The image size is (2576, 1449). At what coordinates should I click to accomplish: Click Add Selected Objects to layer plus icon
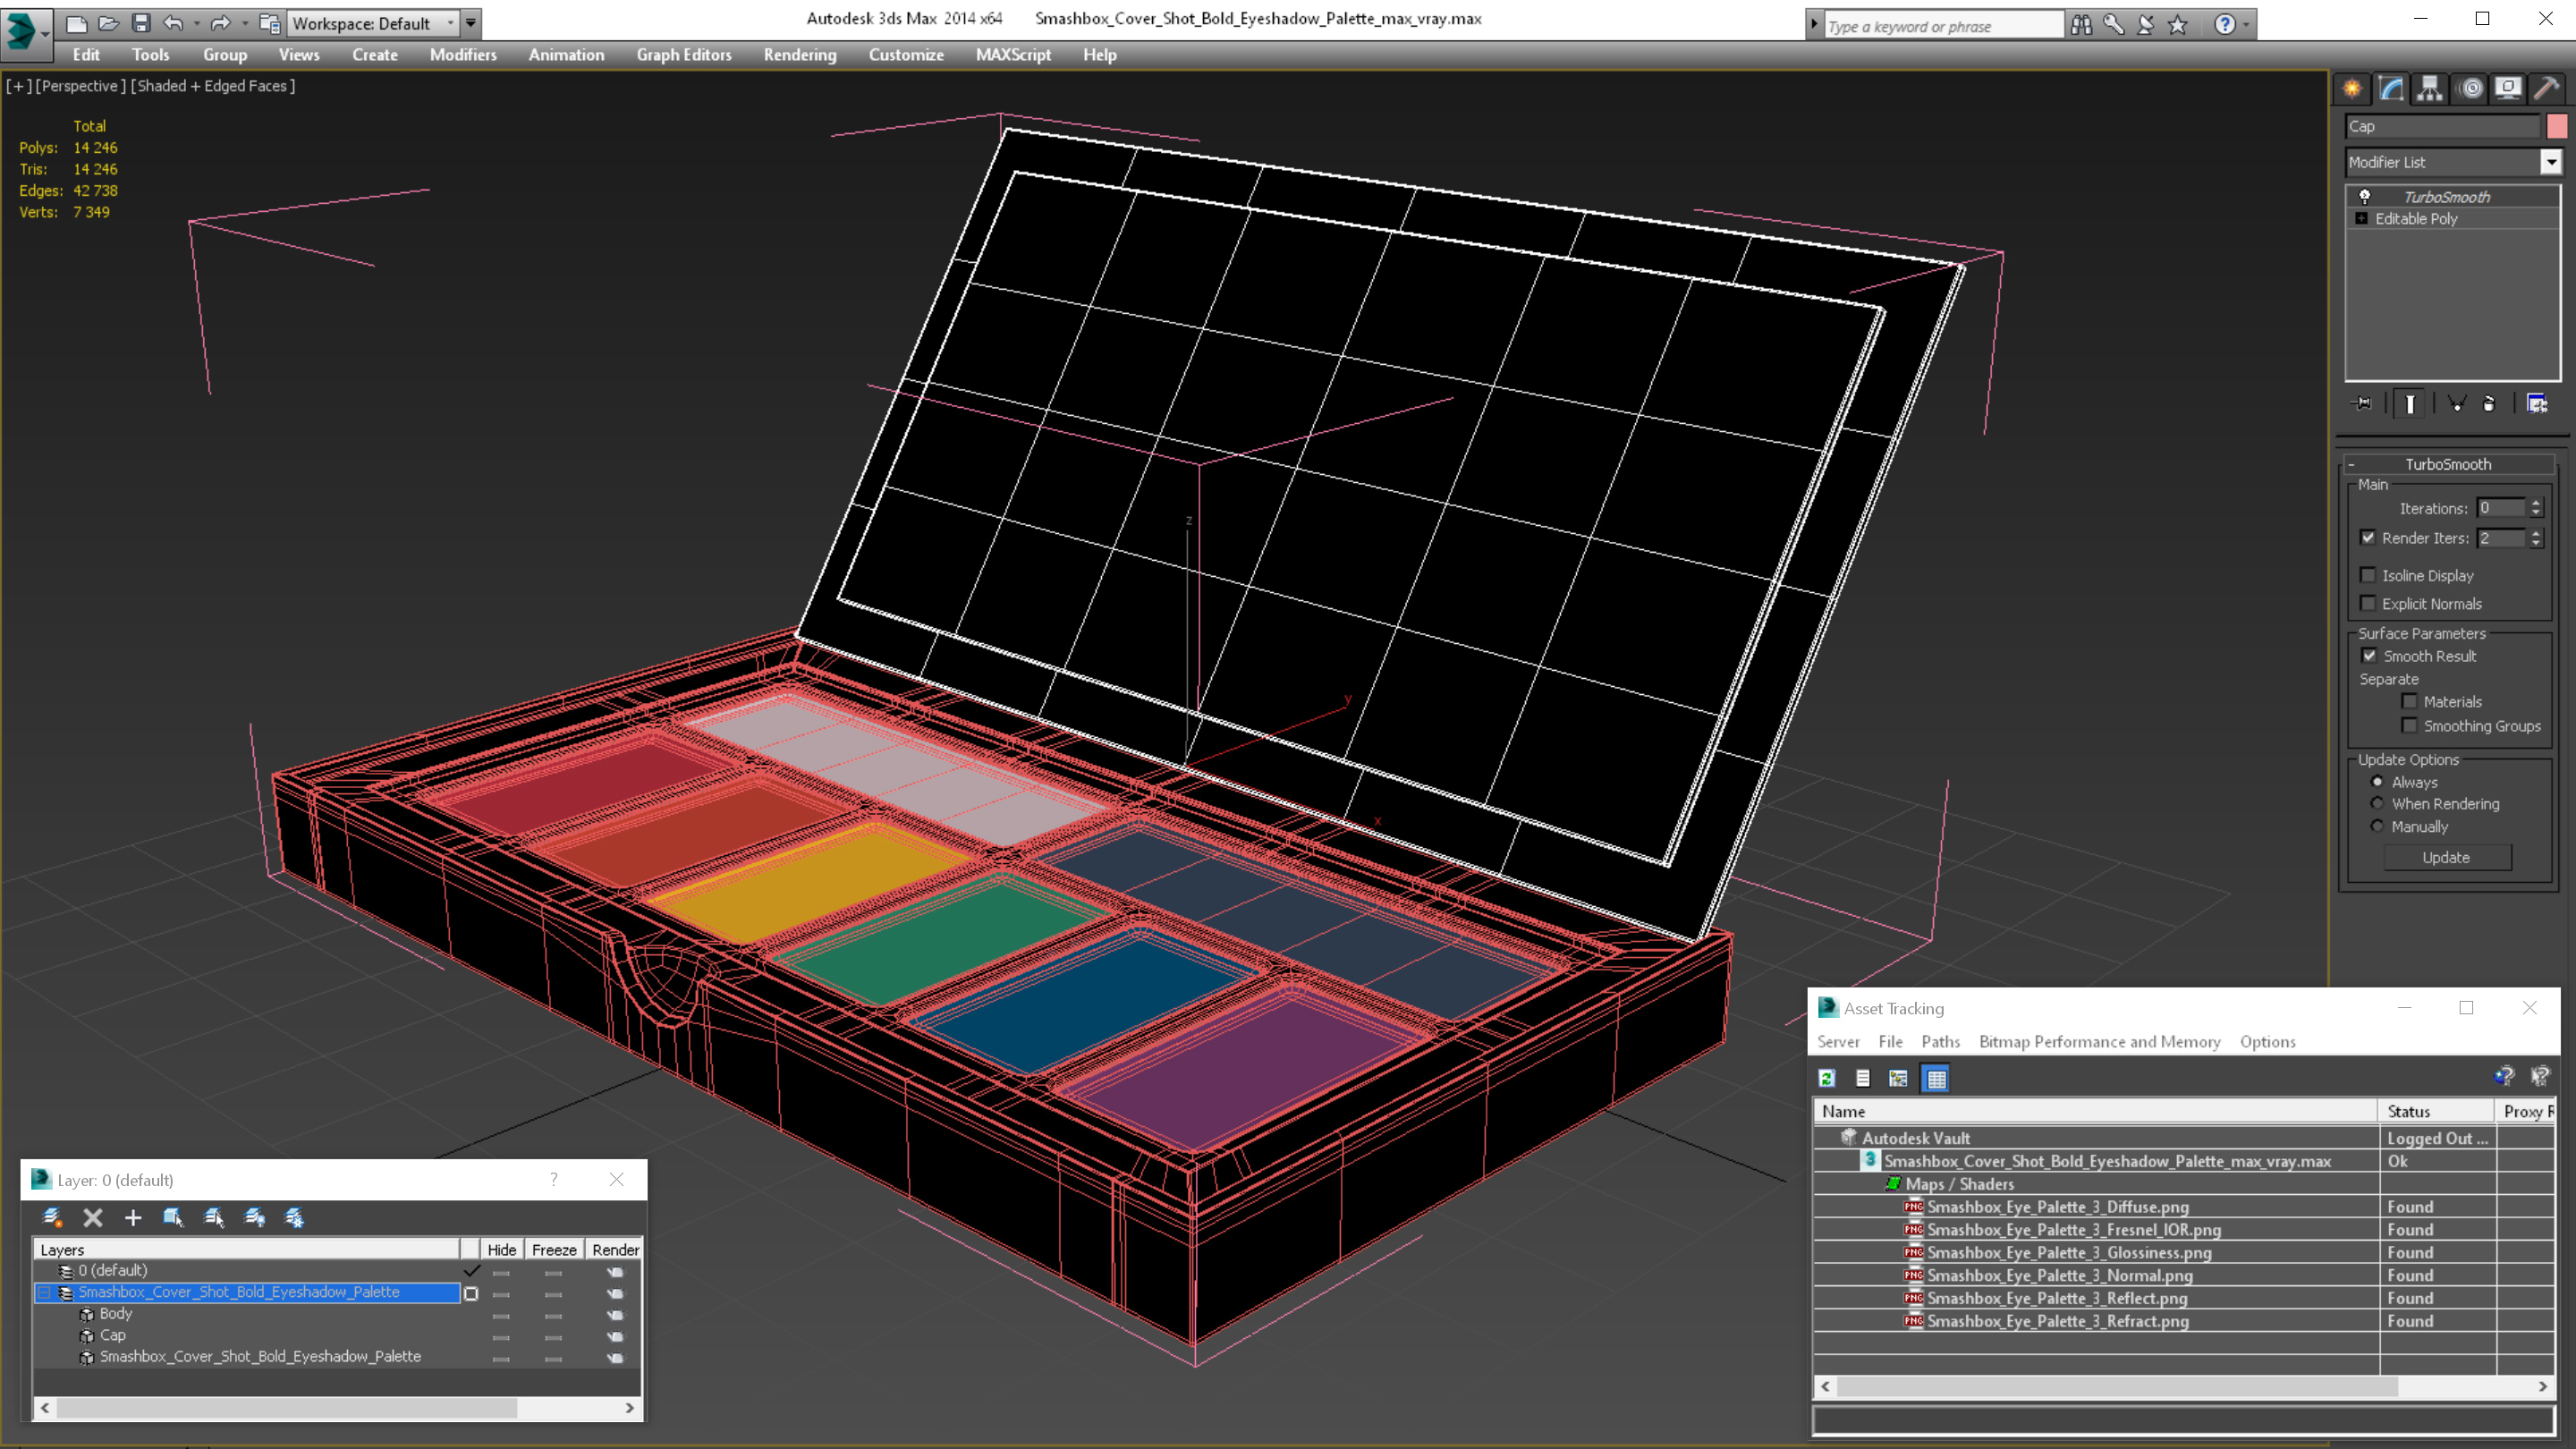point(133,1217)
